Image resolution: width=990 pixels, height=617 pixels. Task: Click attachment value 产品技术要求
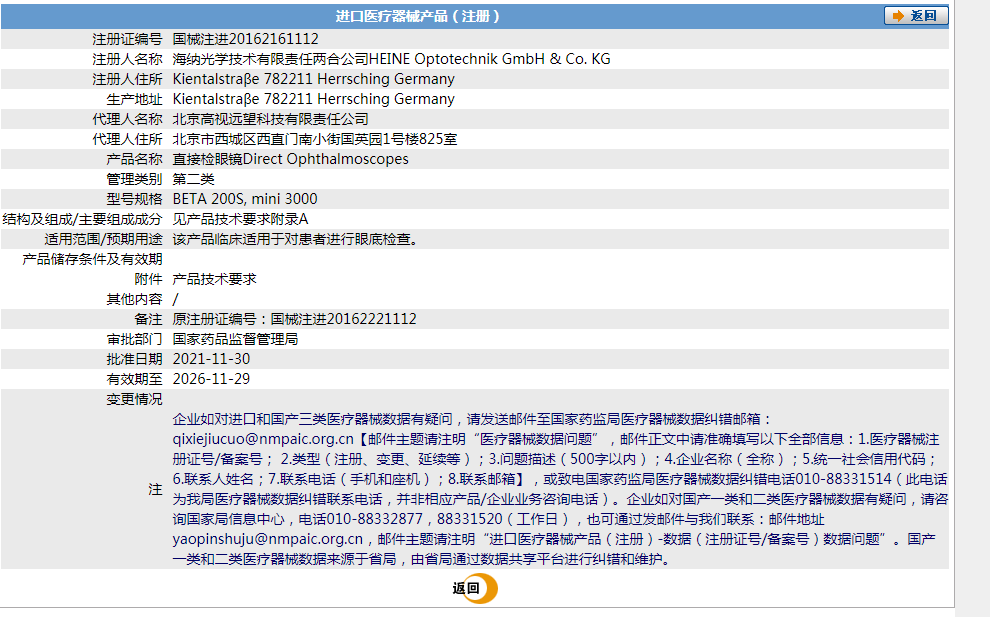(x=215, y=279)
